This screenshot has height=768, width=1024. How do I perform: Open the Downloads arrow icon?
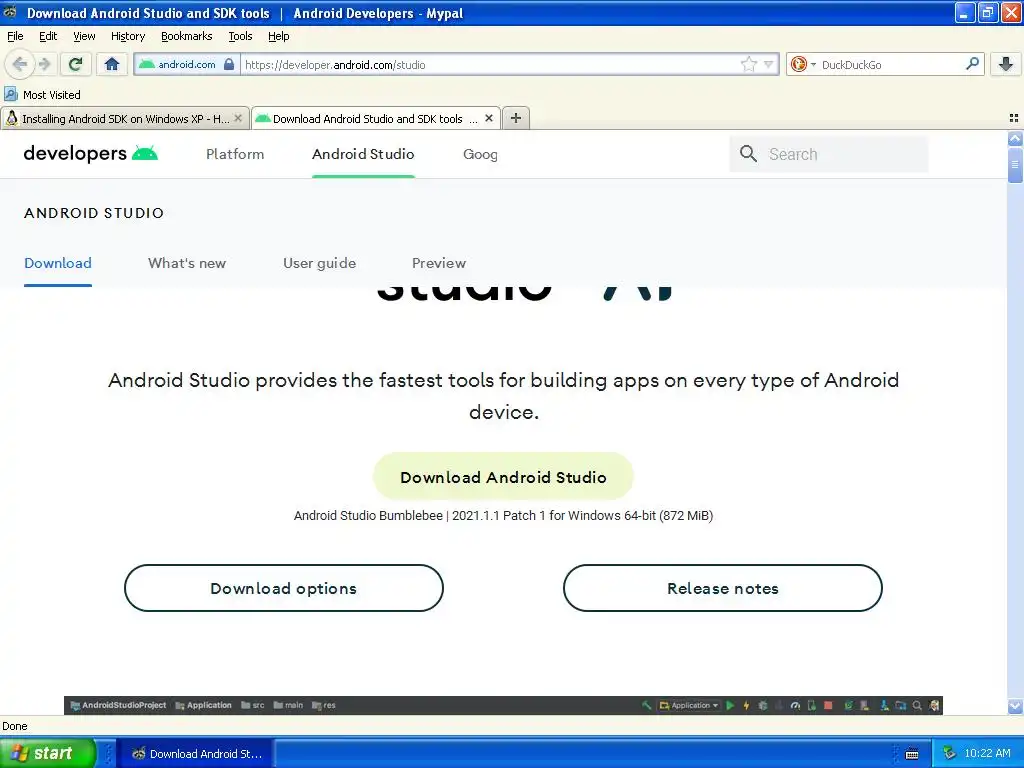[x=1006, y=64]
